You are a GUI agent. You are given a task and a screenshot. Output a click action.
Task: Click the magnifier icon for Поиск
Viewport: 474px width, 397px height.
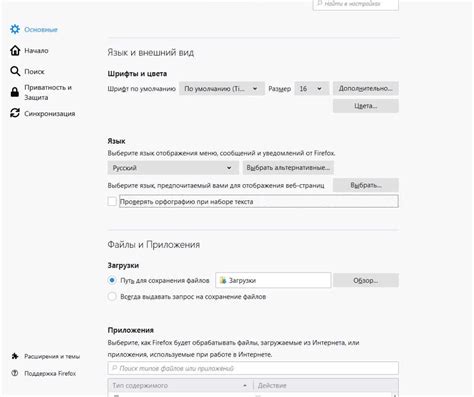[15, 71]
